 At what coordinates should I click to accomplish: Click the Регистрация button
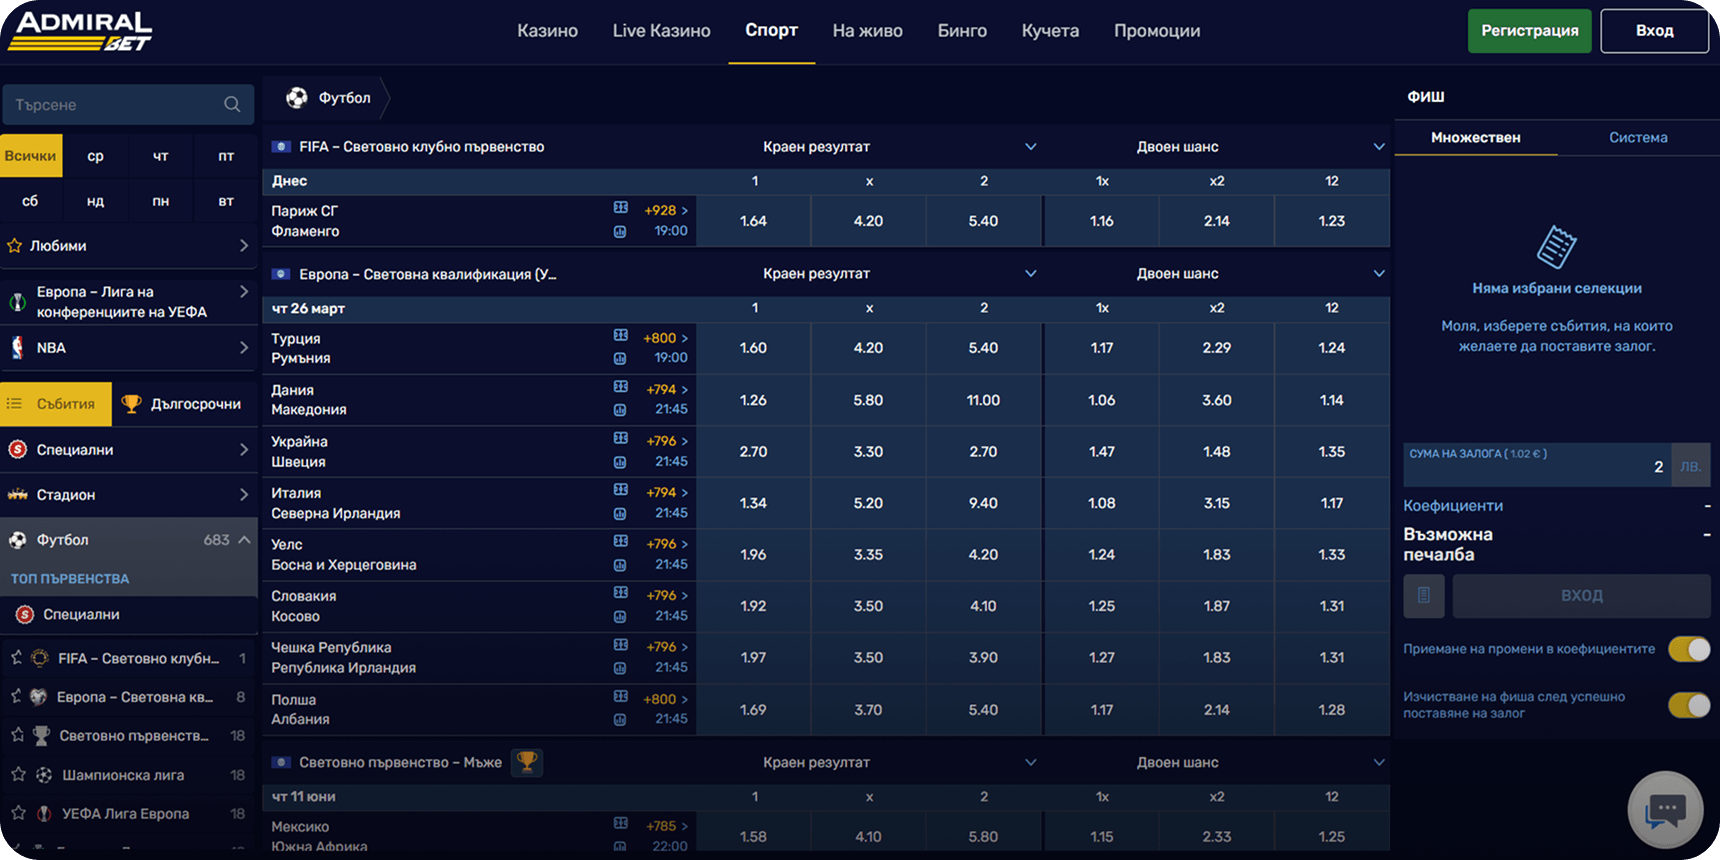pyautogui.click(x=1530, y=31)
